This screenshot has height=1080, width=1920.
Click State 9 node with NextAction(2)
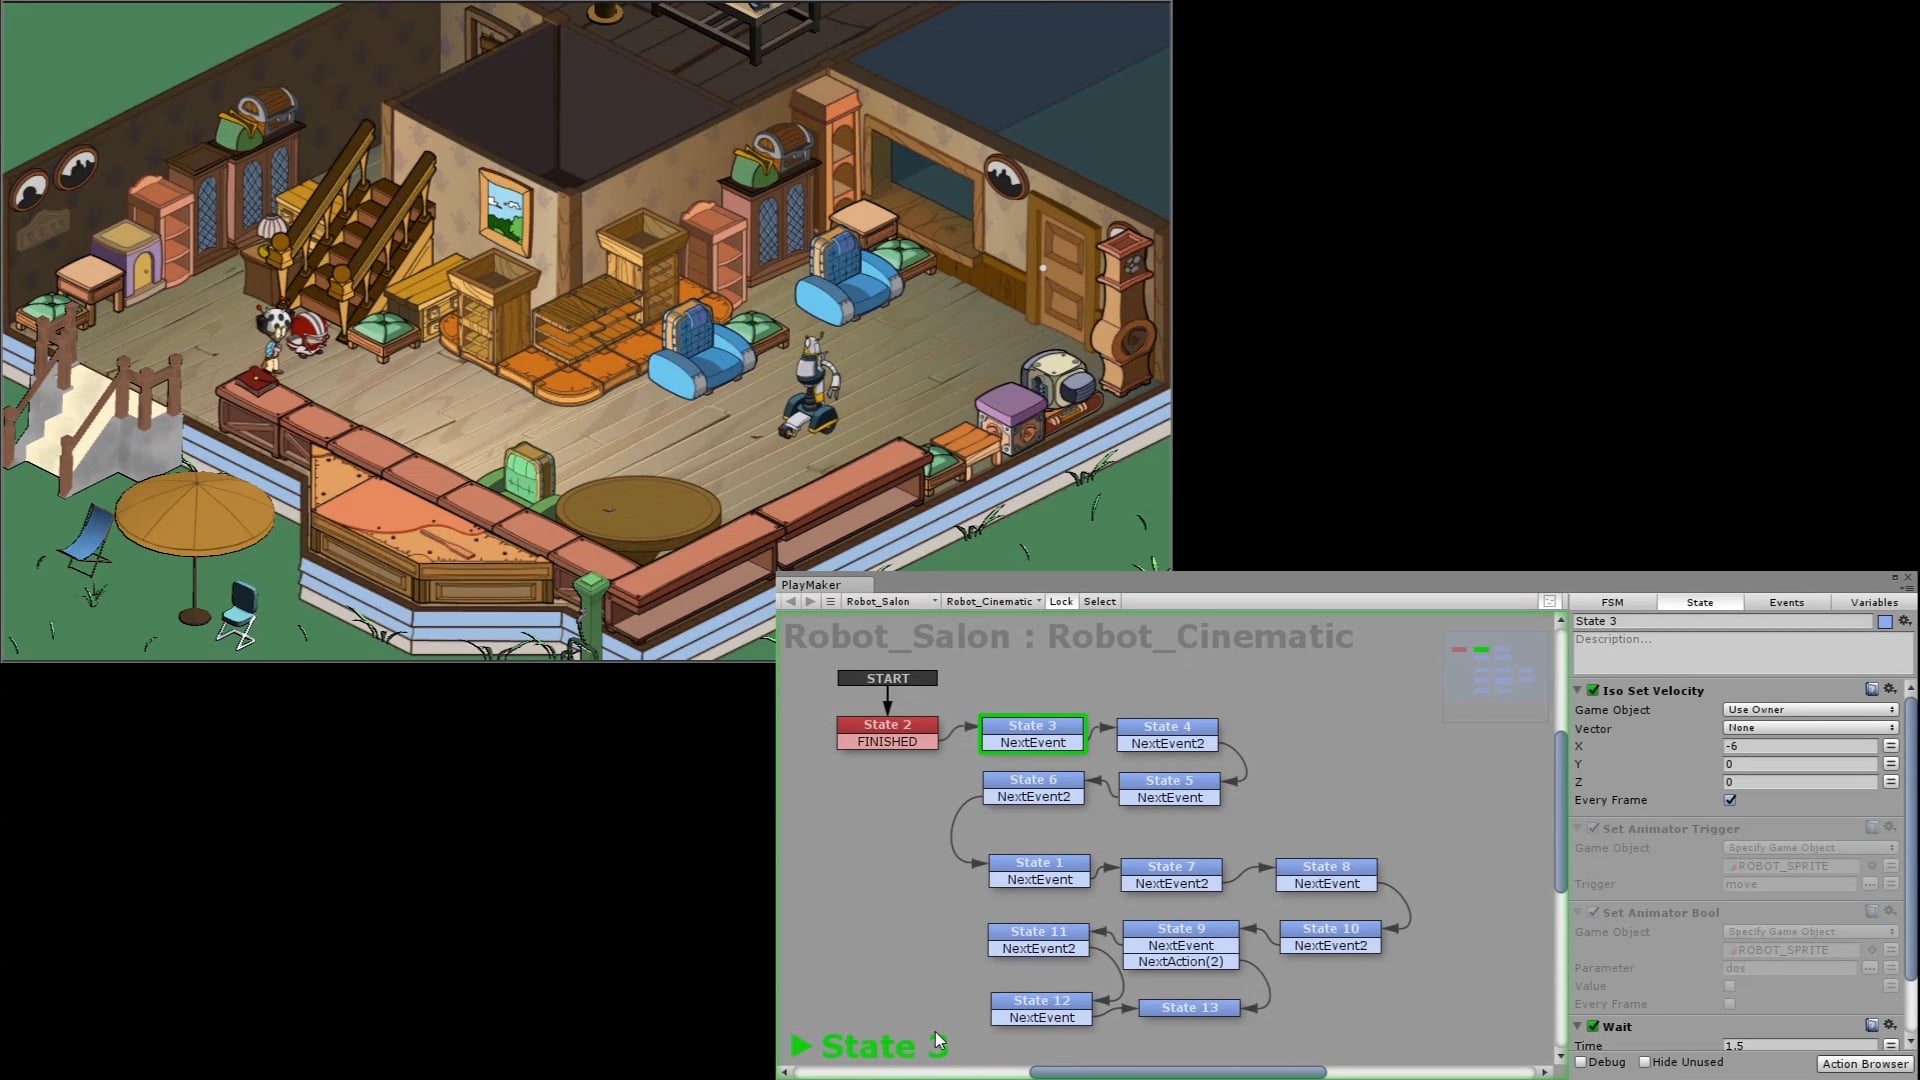tap(1178, 944)
